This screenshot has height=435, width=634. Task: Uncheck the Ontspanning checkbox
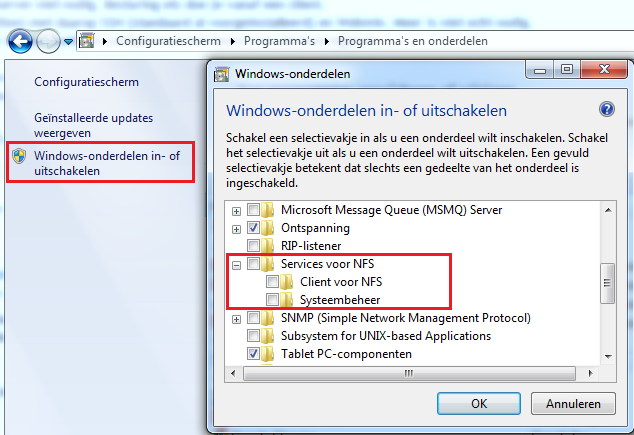[253, 228]
